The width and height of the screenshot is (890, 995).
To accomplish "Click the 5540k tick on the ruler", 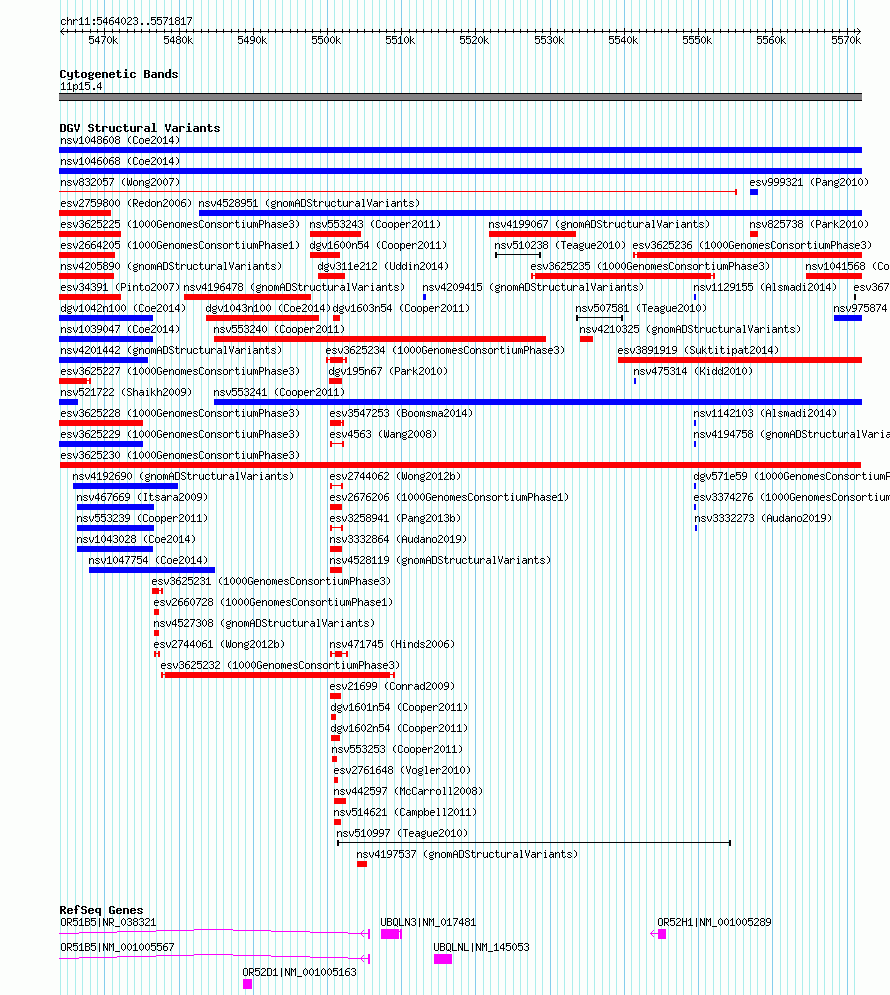I will pyautogui.click(x=623, y=41).
